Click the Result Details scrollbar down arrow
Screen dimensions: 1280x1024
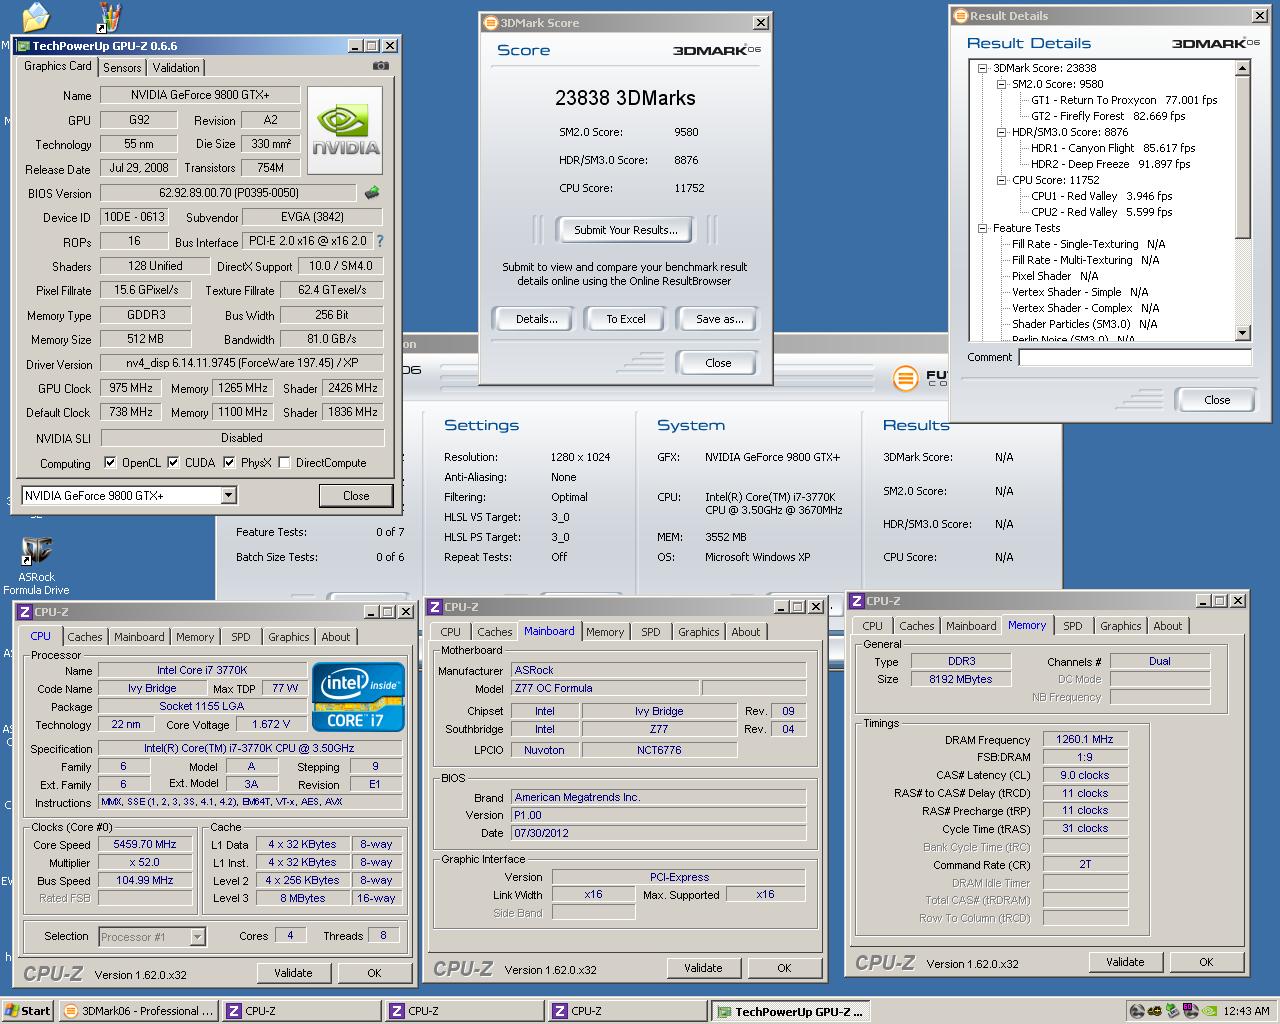point(1243,333)
